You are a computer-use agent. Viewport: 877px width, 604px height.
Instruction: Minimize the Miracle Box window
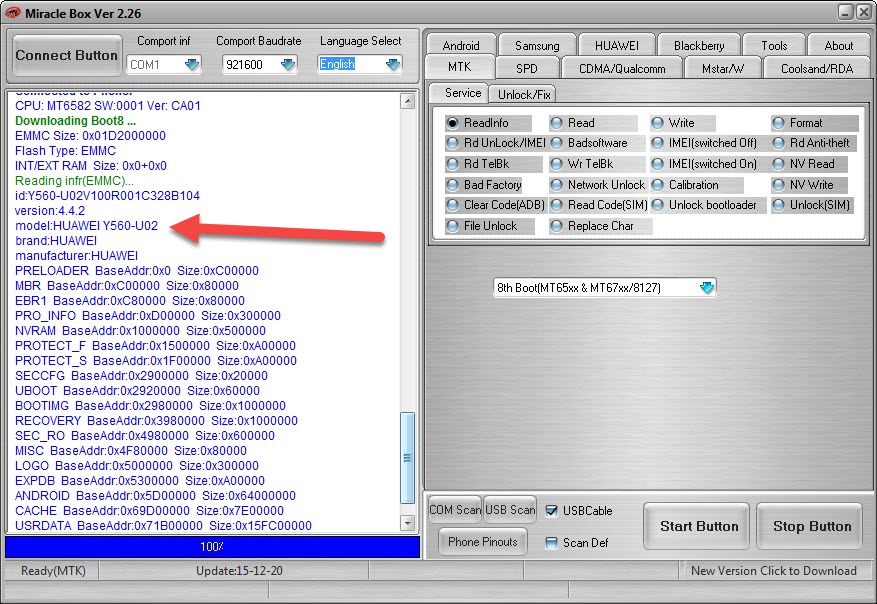(846, 12)
